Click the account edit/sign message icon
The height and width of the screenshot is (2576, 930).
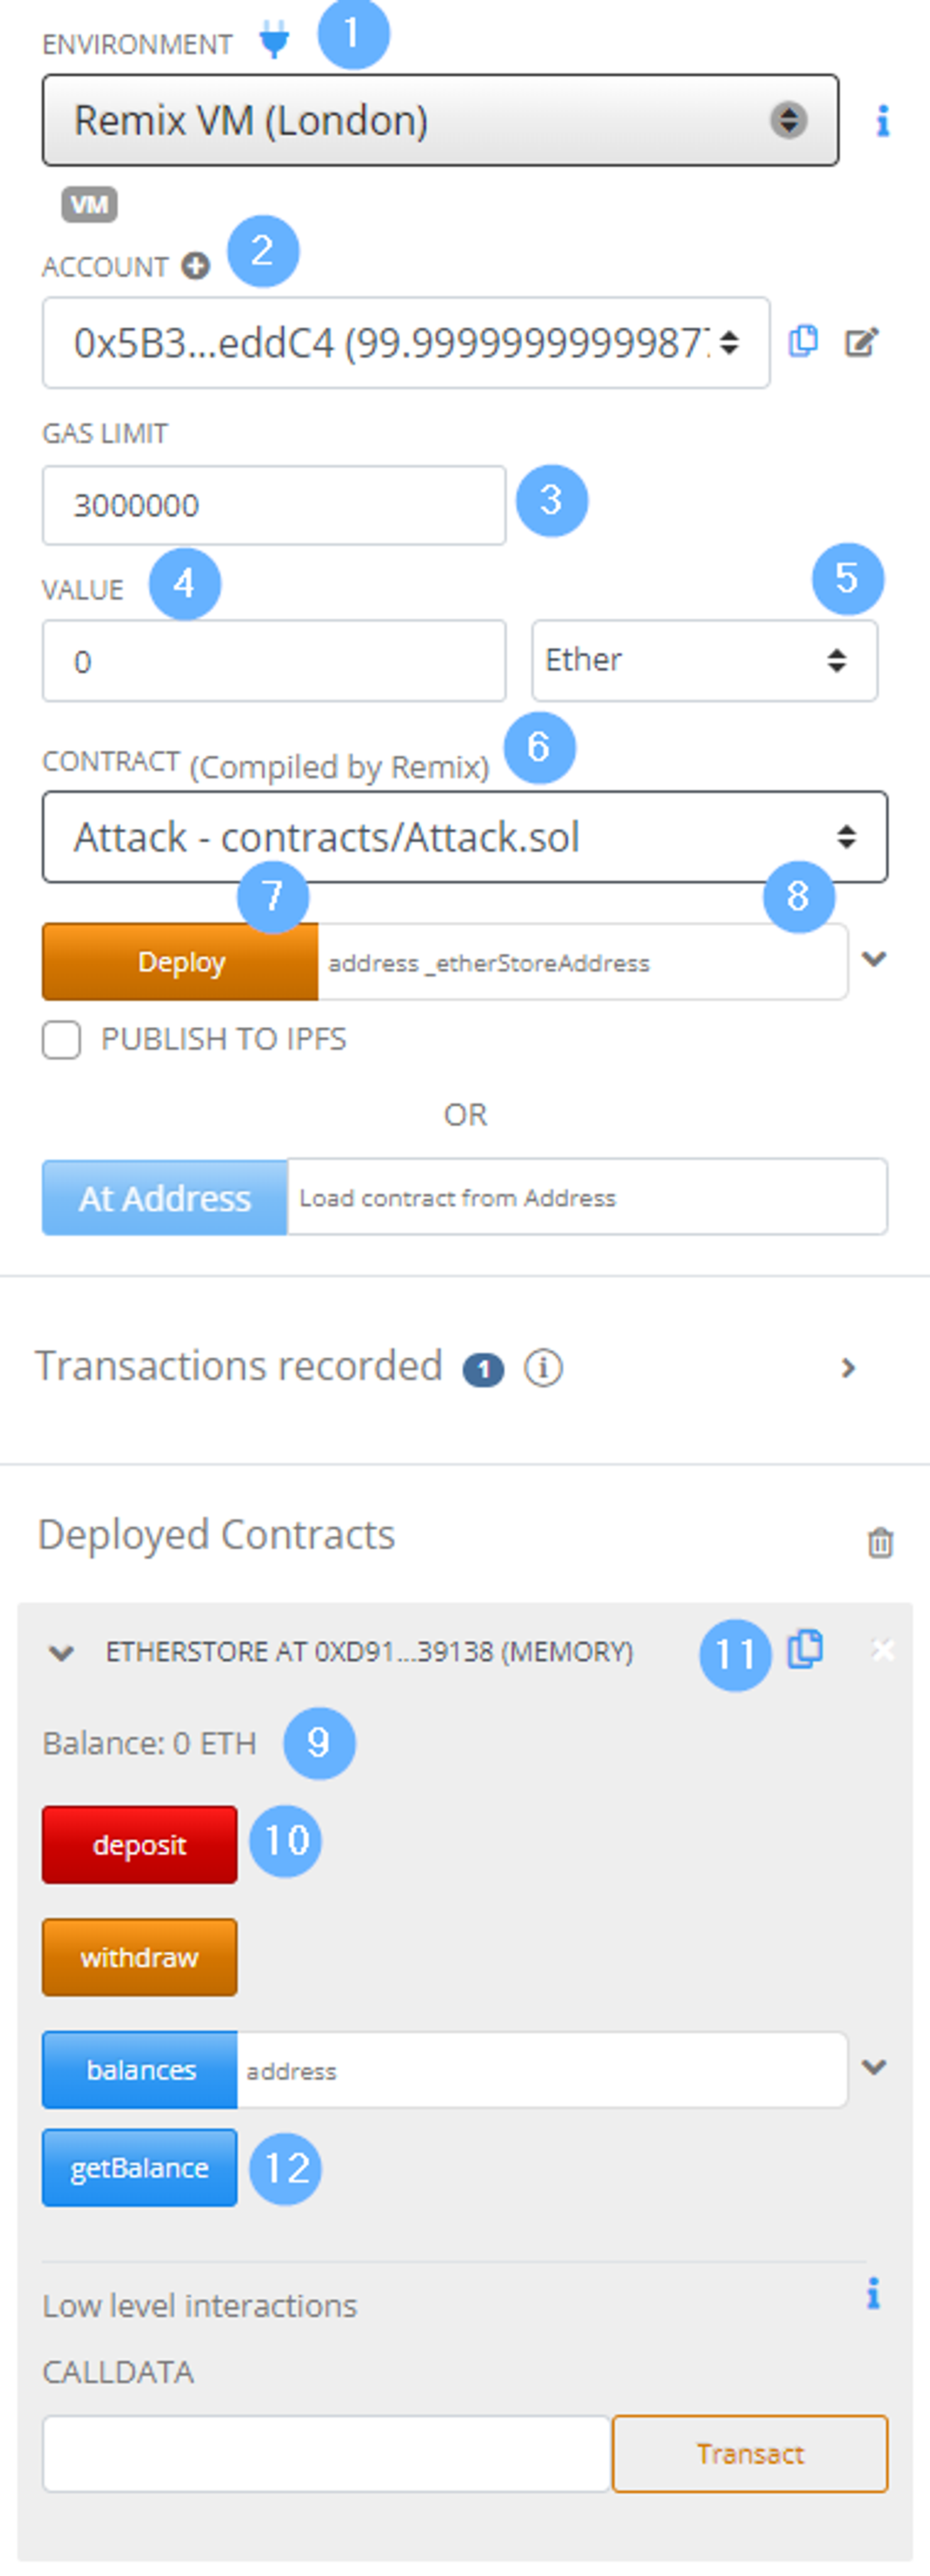(x=861, y=342)
